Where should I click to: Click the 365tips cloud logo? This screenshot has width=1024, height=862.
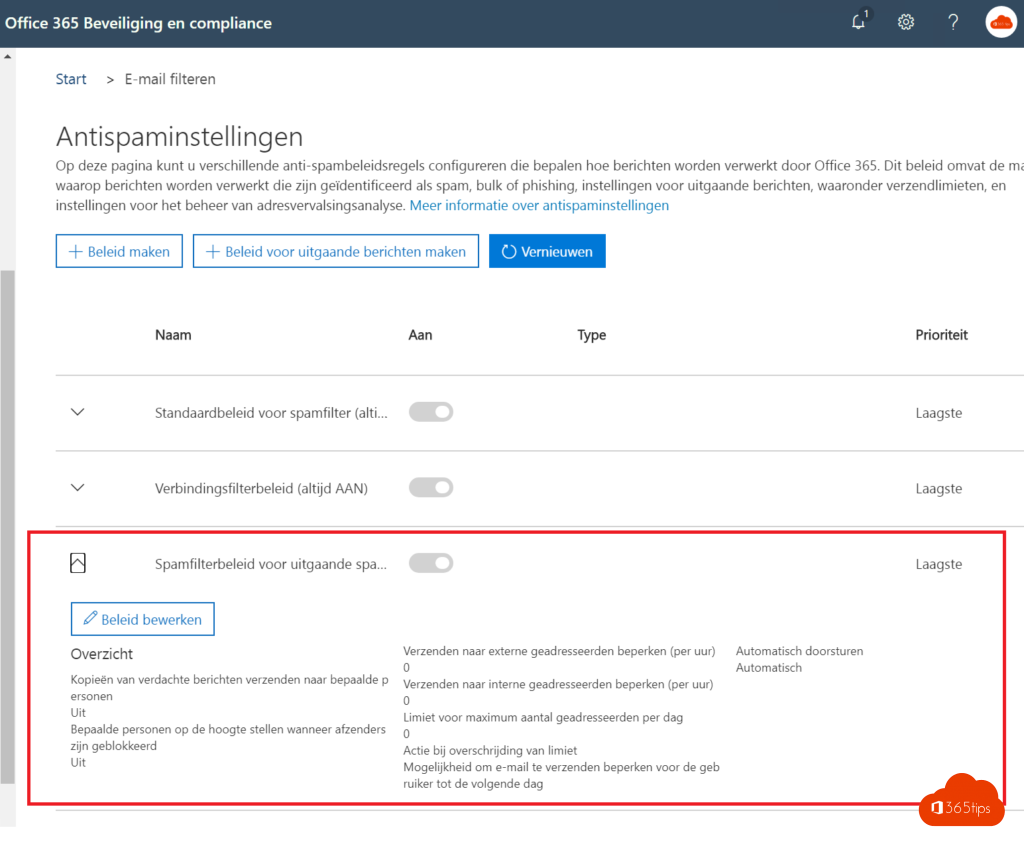point(961,801)
